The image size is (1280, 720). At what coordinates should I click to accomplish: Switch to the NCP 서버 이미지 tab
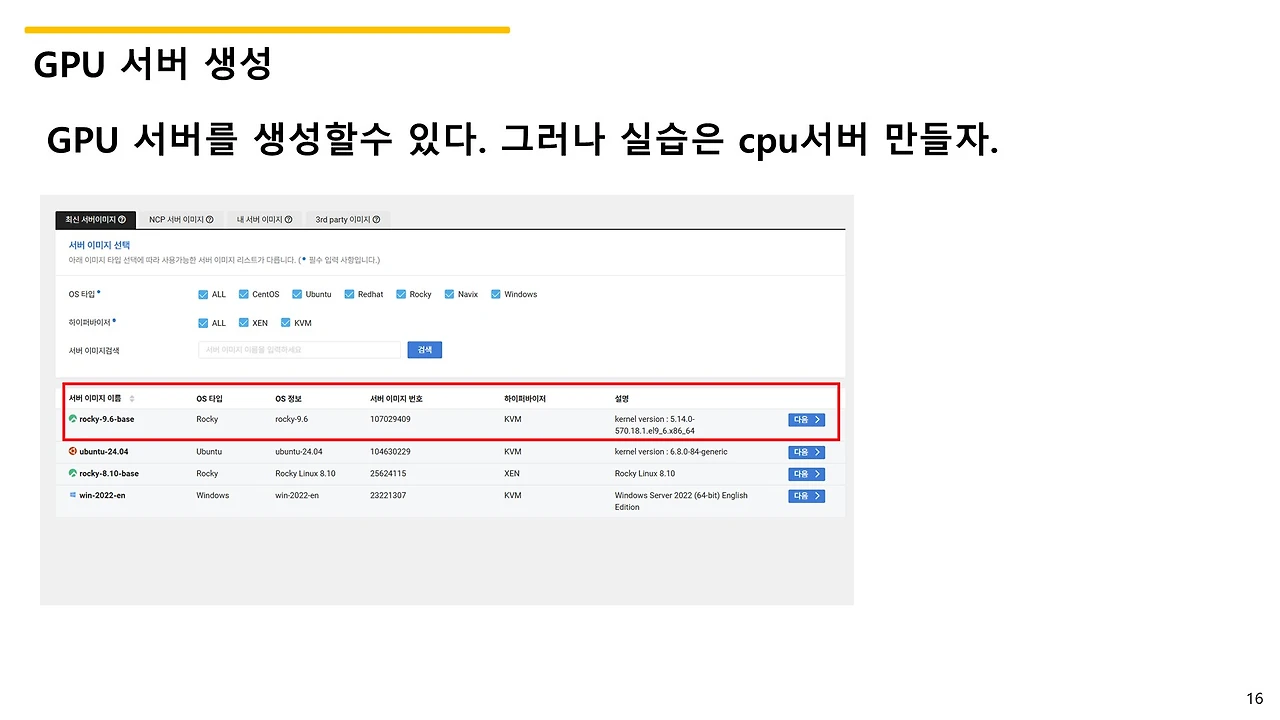[180, 219]
